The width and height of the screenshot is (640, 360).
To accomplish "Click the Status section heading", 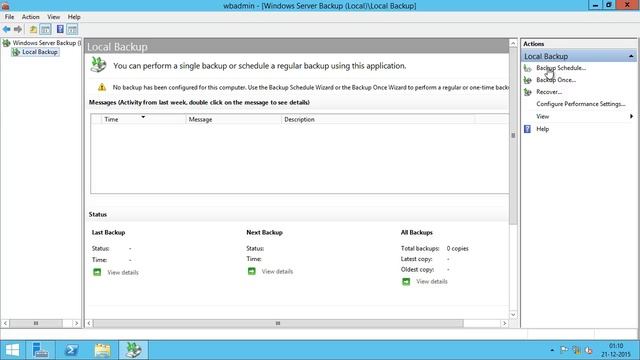I will click(x=98, y=214).
